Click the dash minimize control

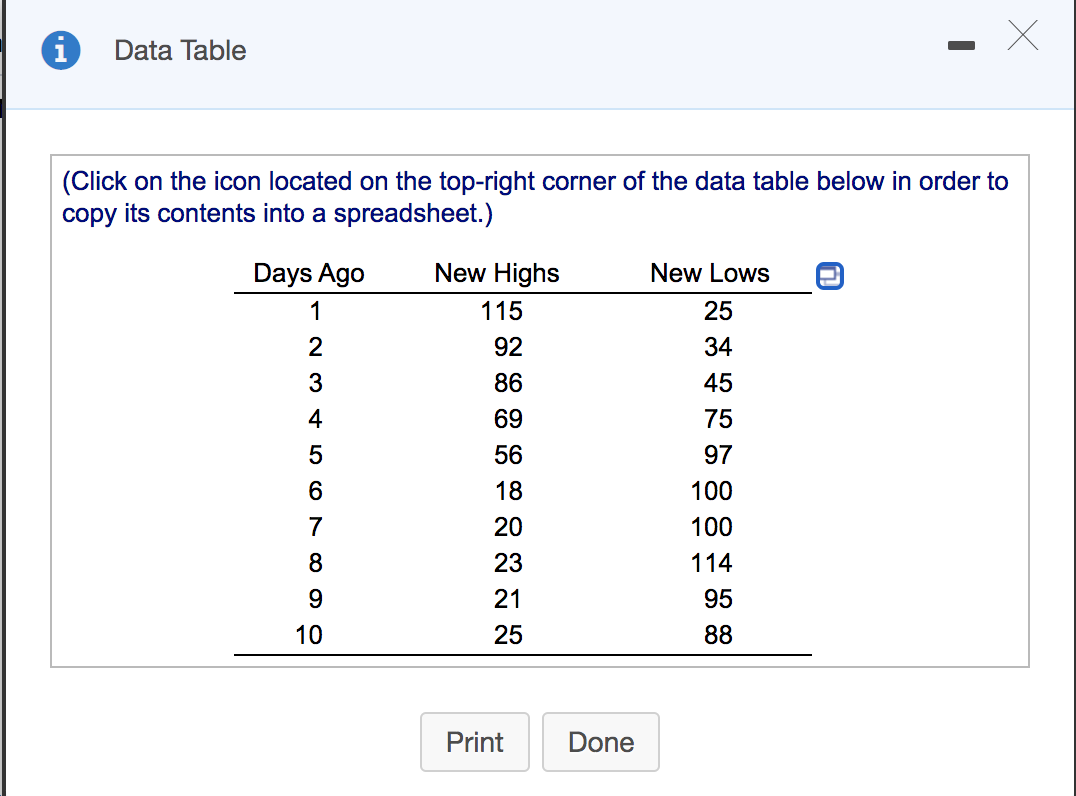click(961, 44)
